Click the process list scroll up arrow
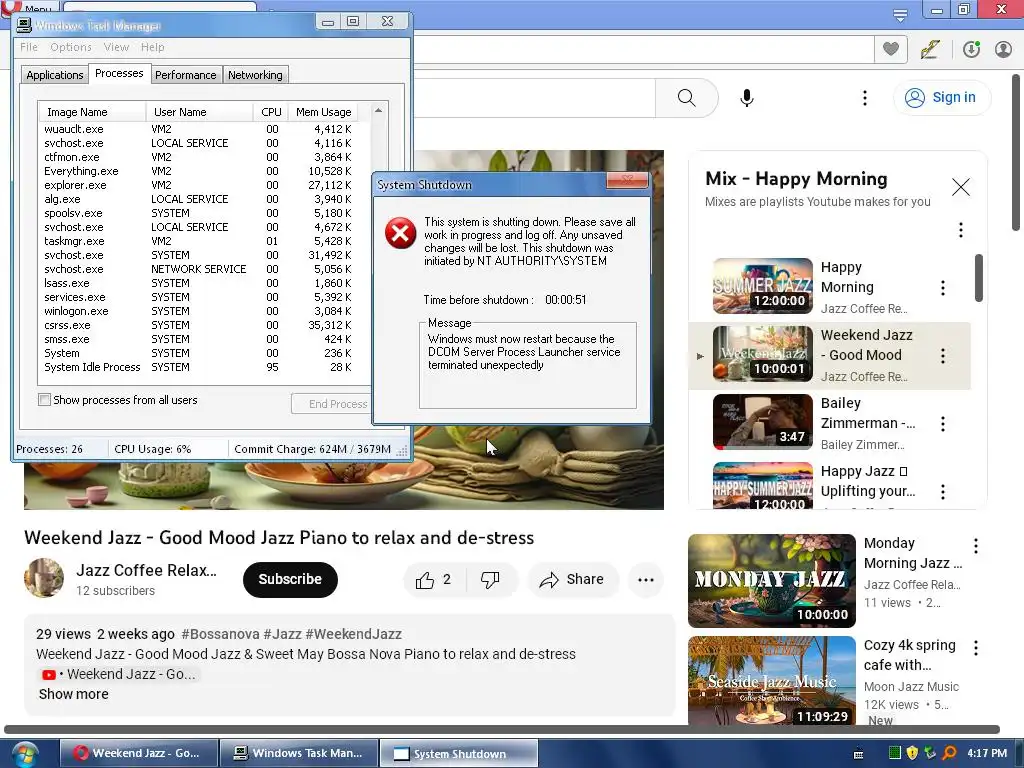 coord(379,111)
